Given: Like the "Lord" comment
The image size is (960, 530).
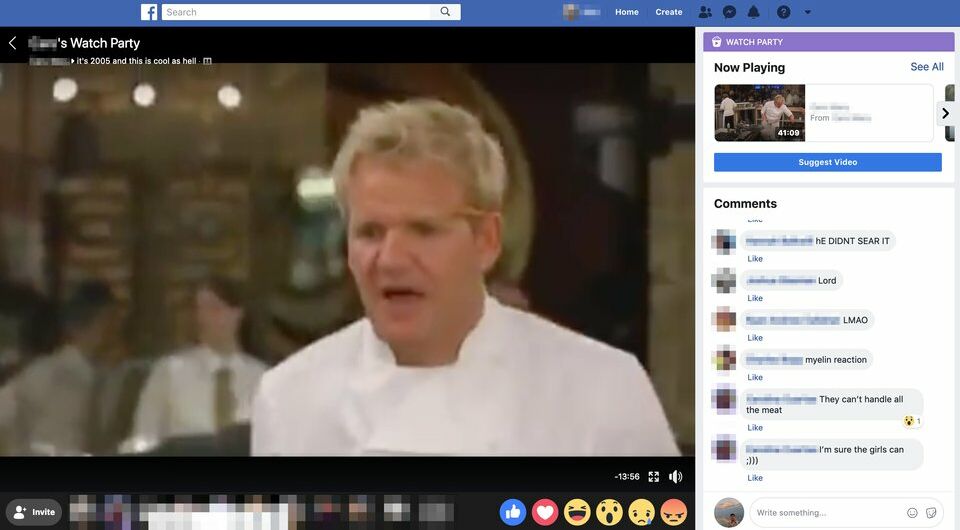Looking at the screenshot, I should [755, 298].
